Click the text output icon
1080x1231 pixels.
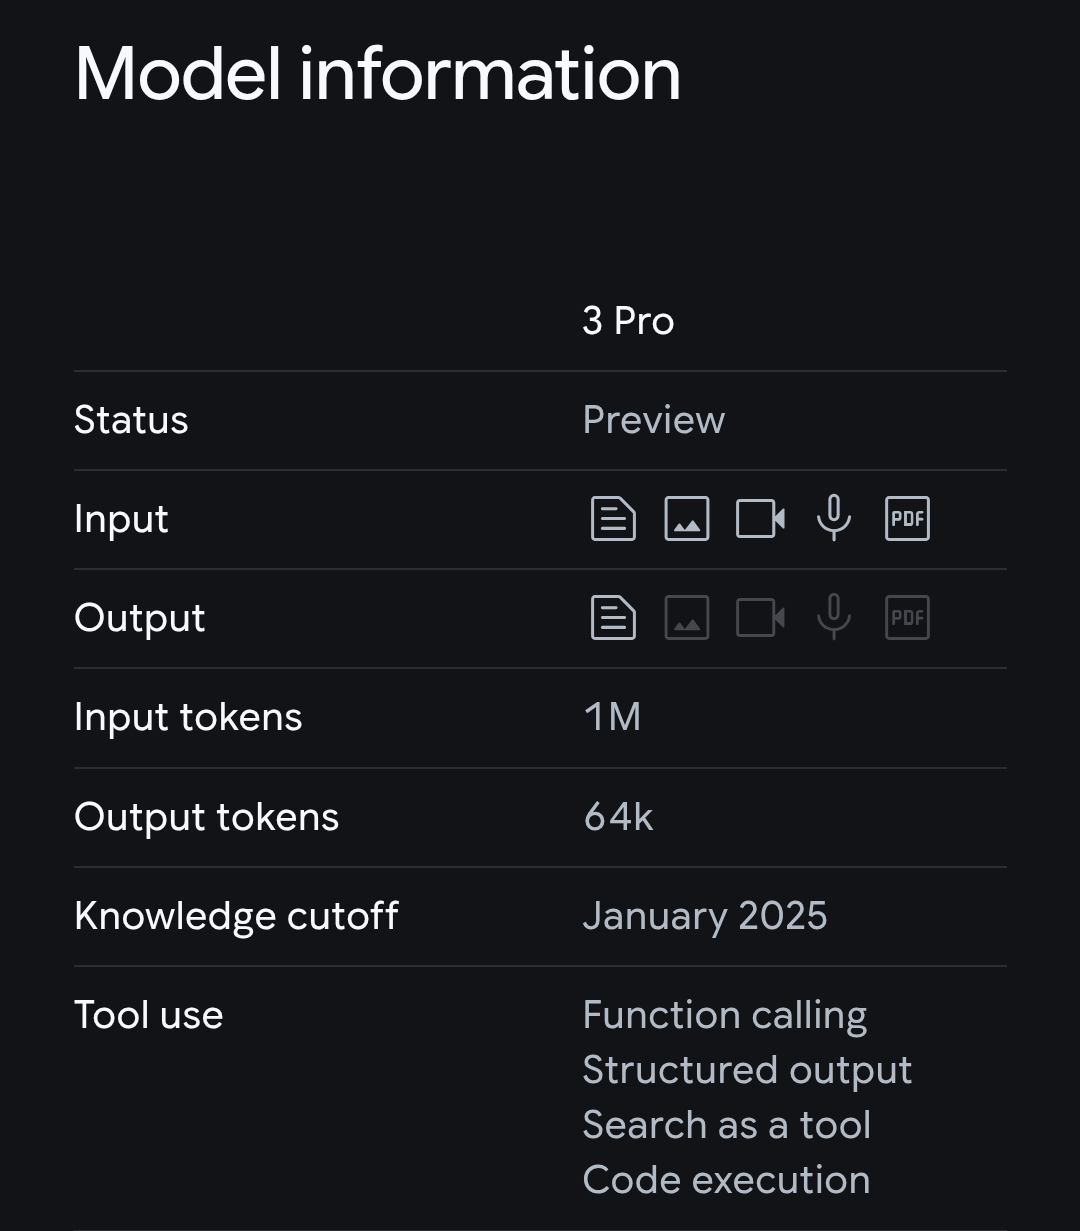coord(613,618)
